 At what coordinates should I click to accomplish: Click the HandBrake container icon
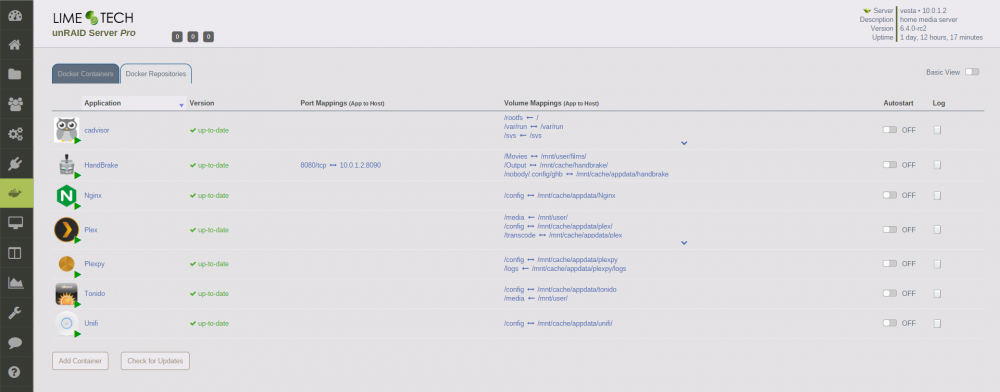67,165
